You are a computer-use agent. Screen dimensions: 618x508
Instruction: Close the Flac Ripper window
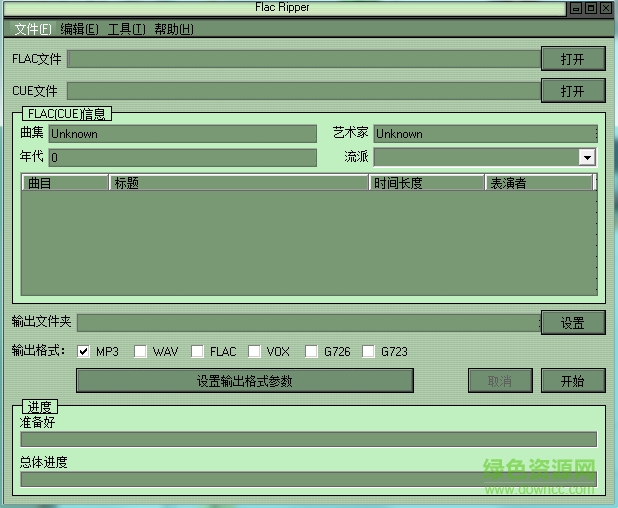tap(606, 8)
